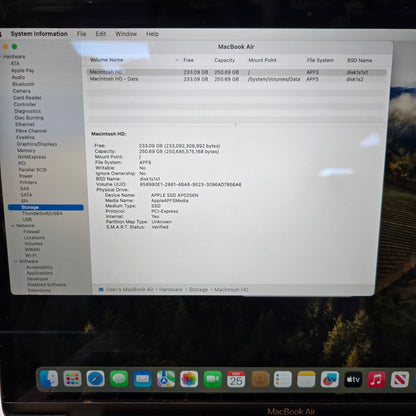
Task: Select Printers in the sidebar
Action: [28, 182]
